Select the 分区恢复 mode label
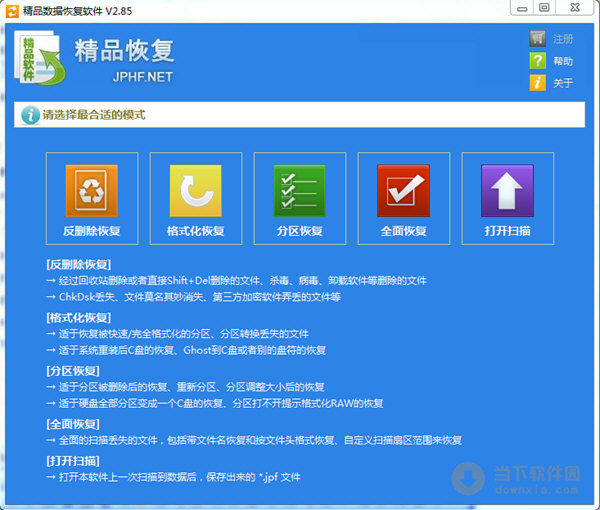Viewport: 600px width, 510px height. point(300,231)
